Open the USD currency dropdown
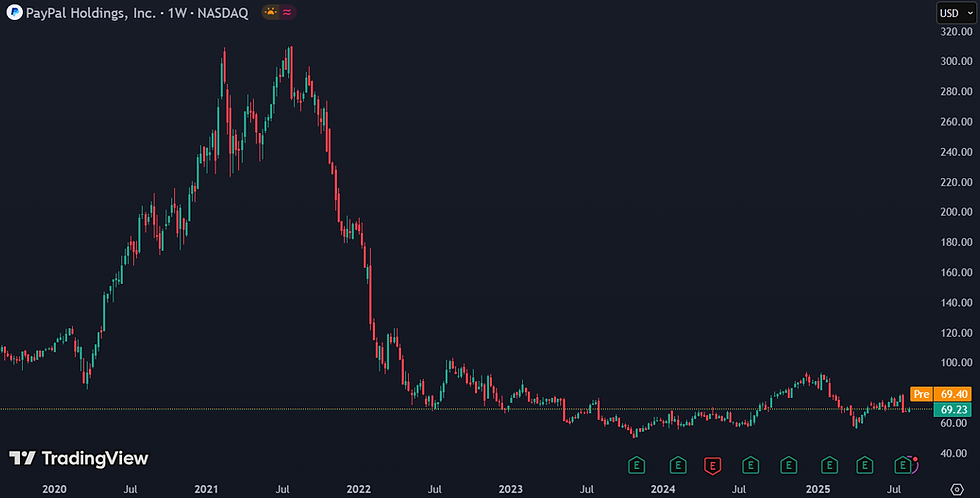Viewport: 980px width, 498px height. coord(956,13)
